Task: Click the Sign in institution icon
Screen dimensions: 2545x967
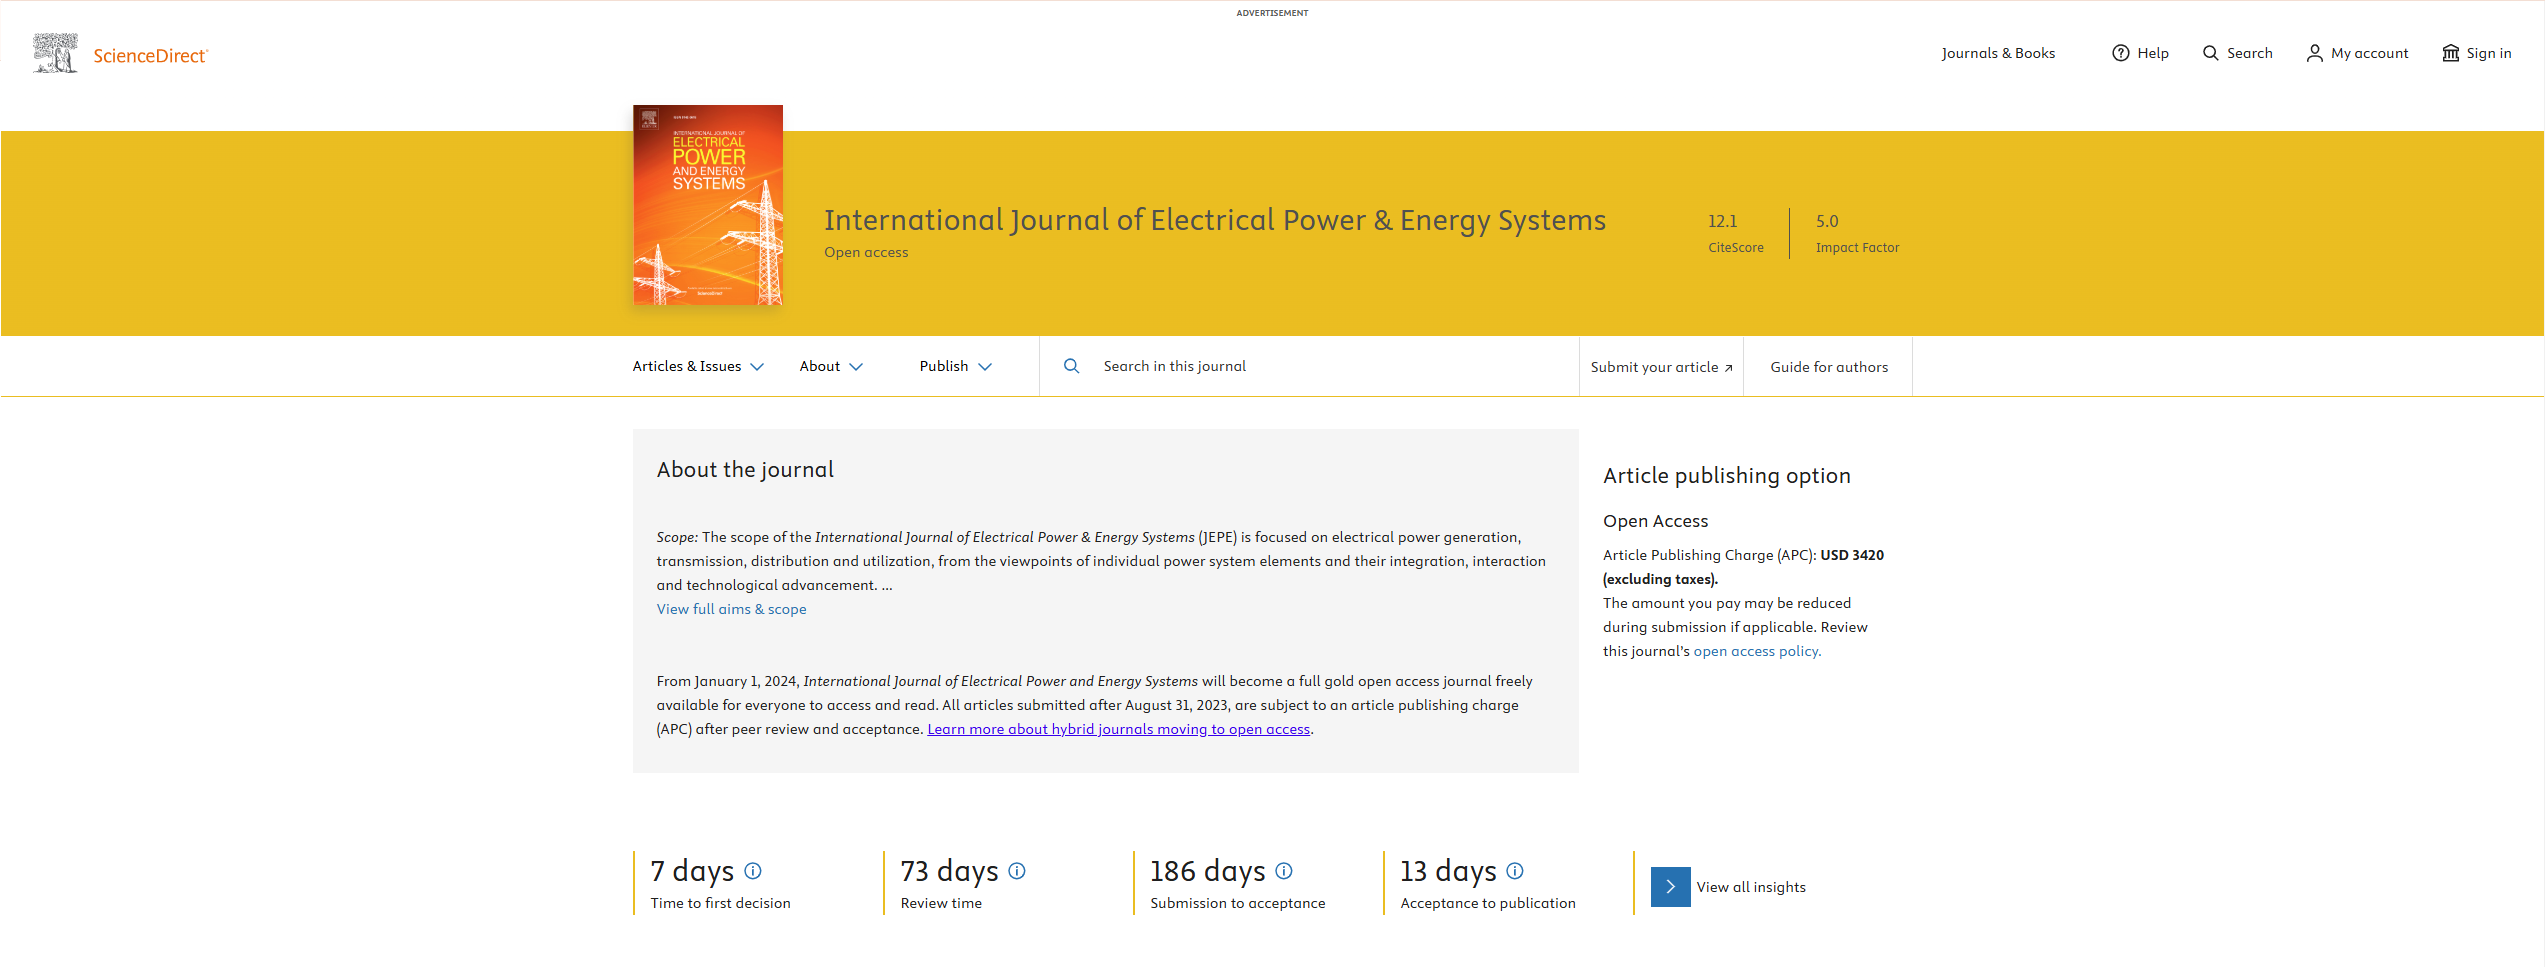Action: tap(2450, 53)
